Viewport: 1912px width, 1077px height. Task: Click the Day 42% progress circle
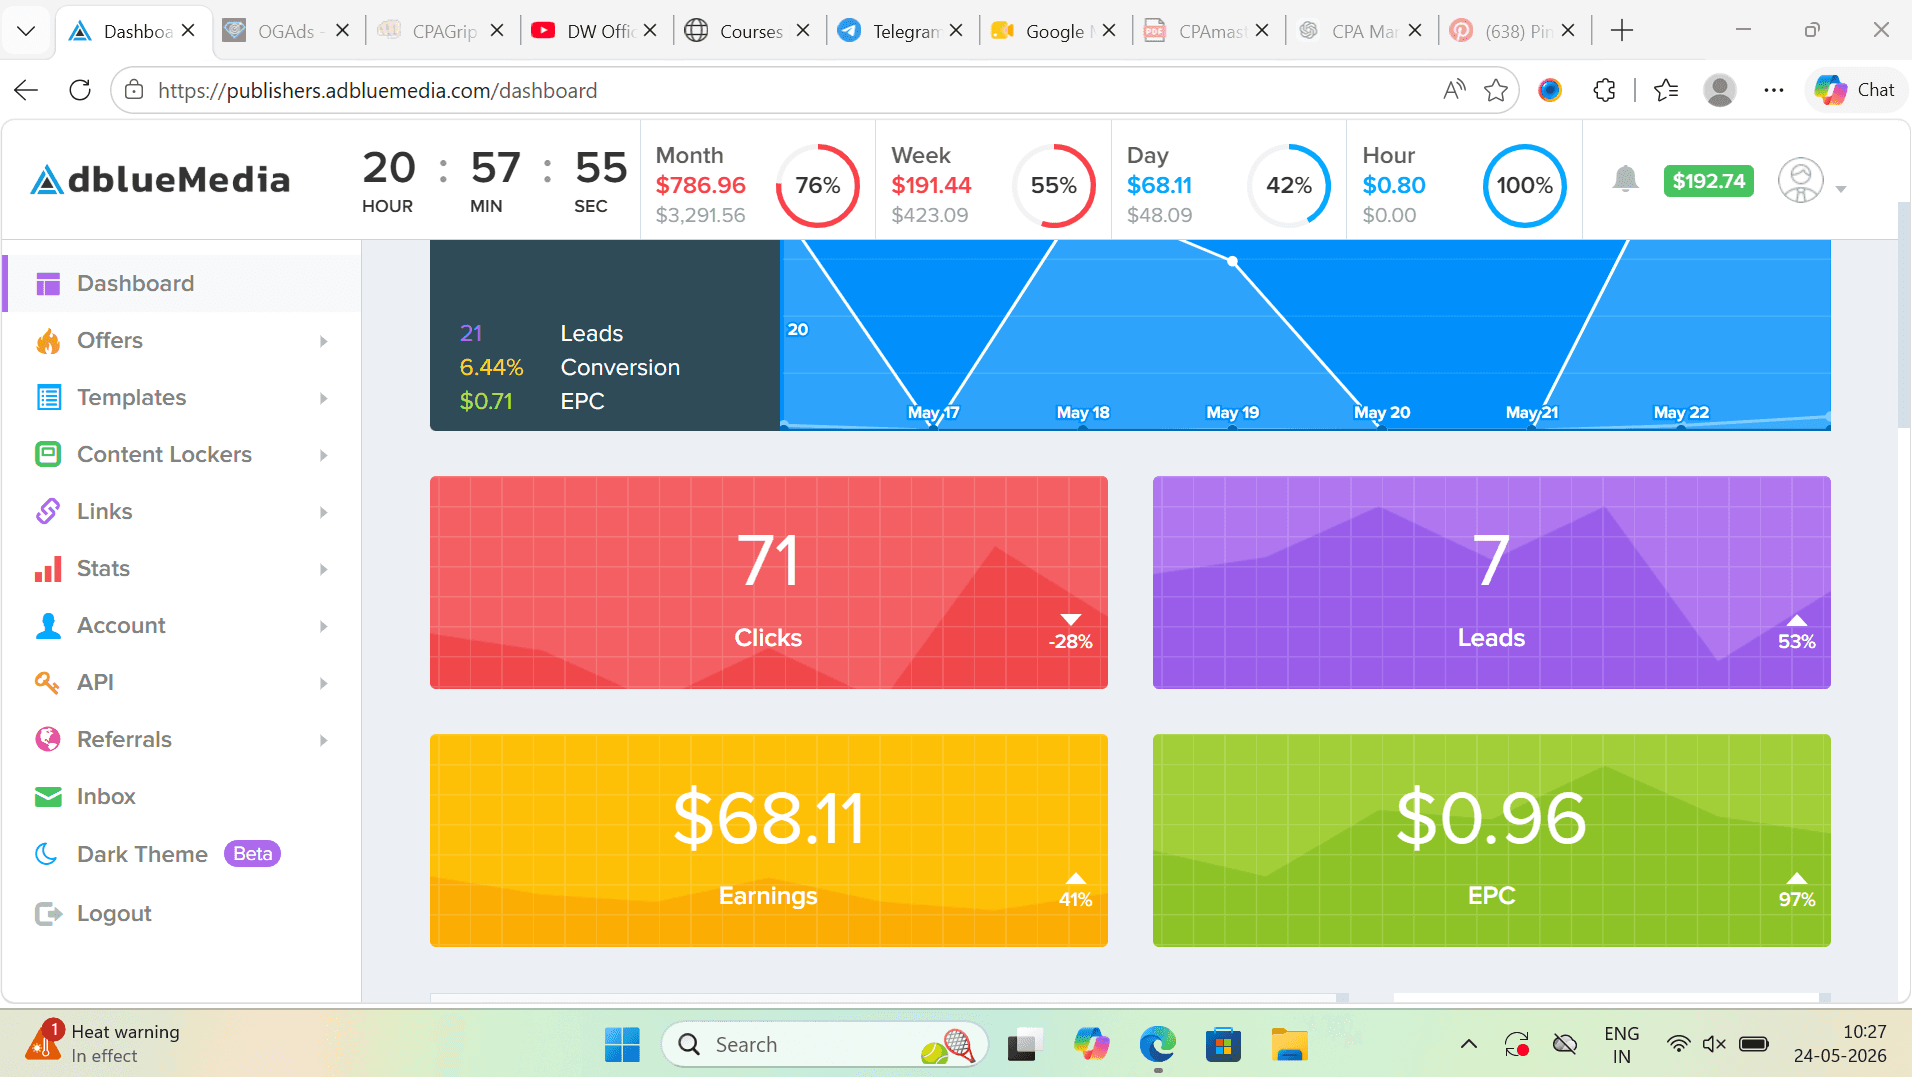coord(1289,185)
